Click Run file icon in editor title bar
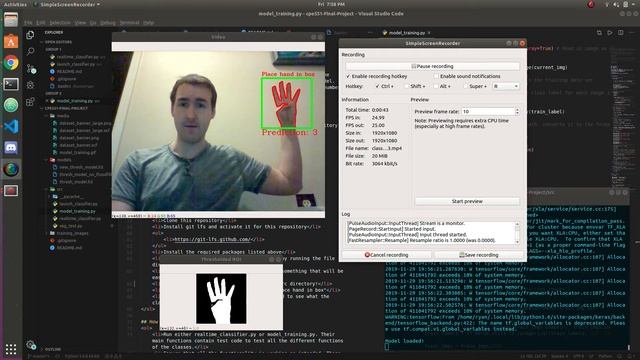 [x=610, y=33]
